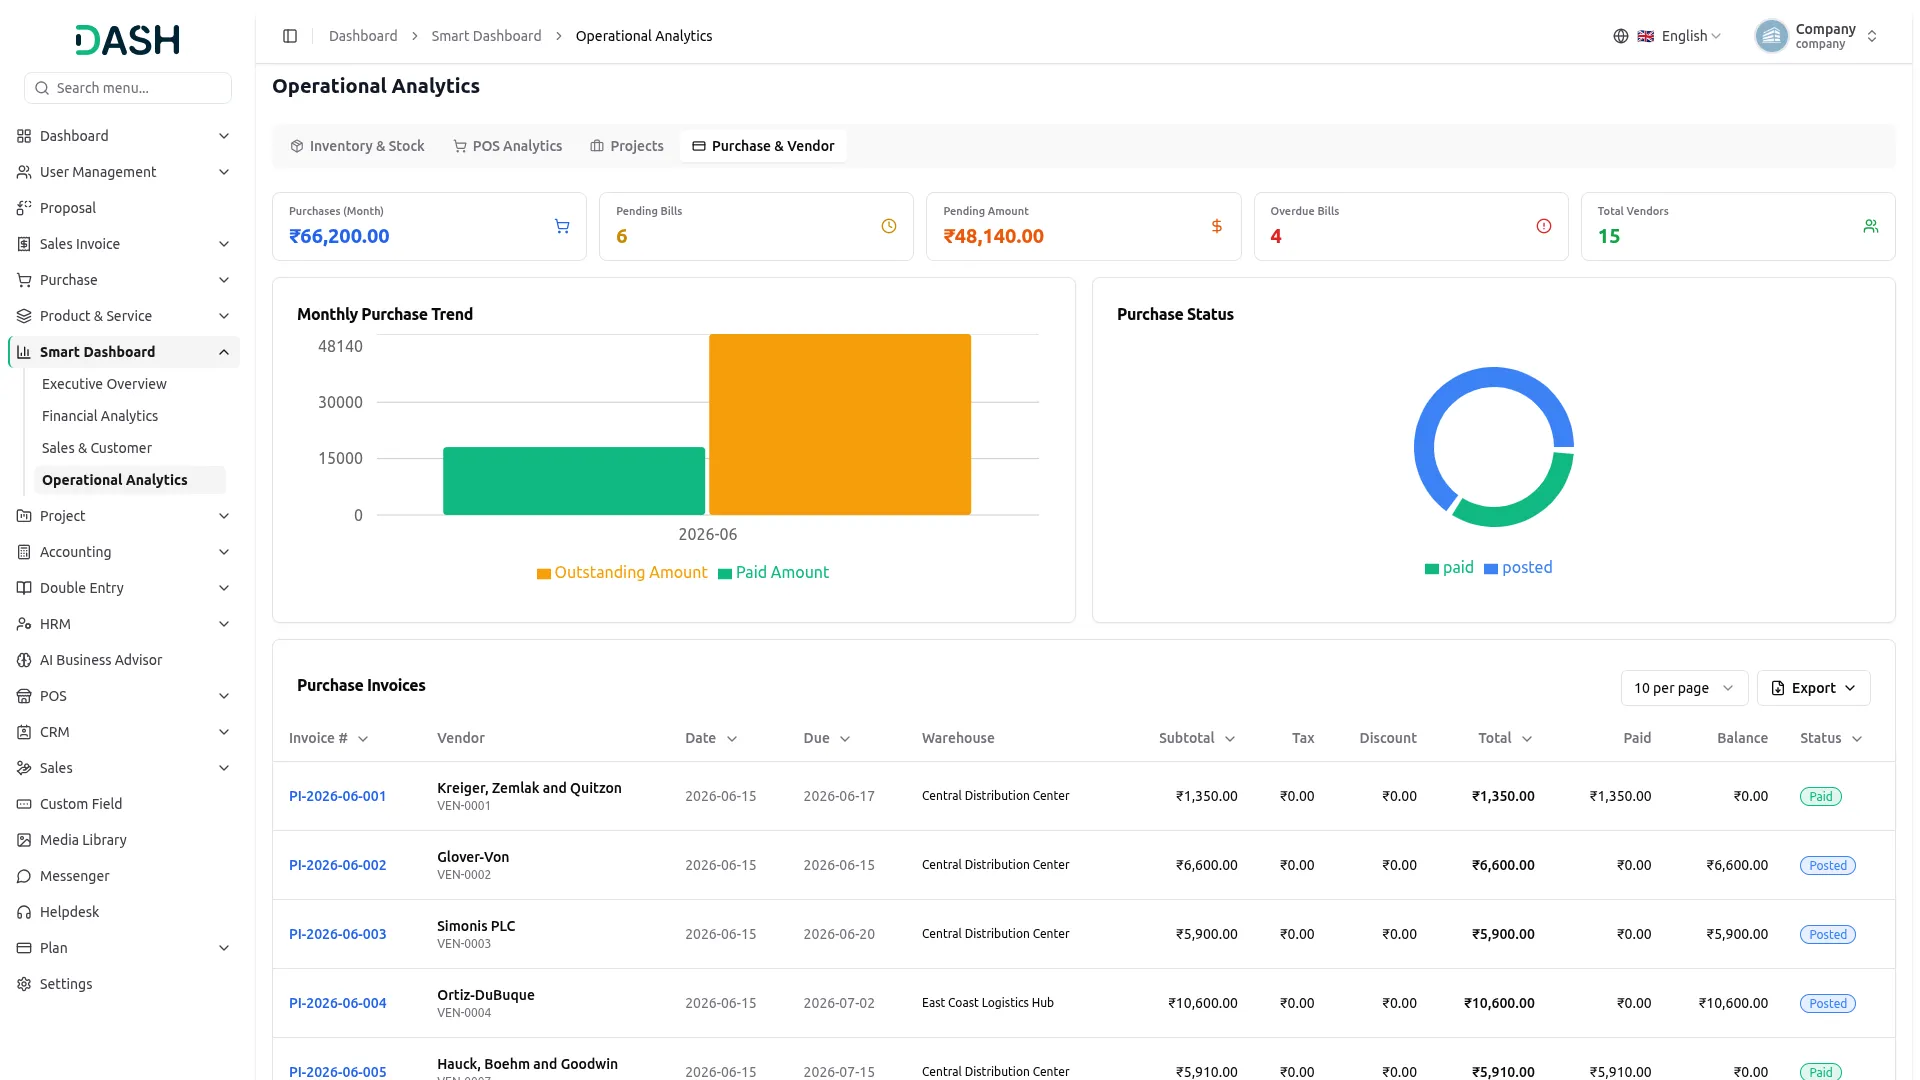This screenshot has width=1920, height=1080.
Task: Click the Helpdesk headset icon
Action: click(x=24, y=912)
